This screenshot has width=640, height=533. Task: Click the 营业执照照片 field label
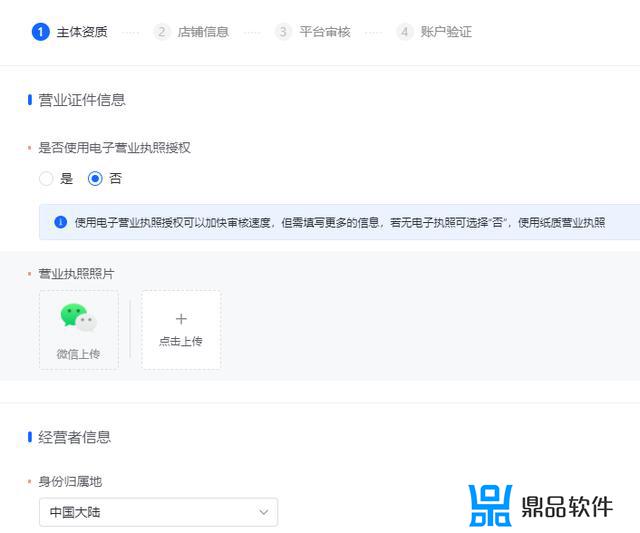[76, 273]
